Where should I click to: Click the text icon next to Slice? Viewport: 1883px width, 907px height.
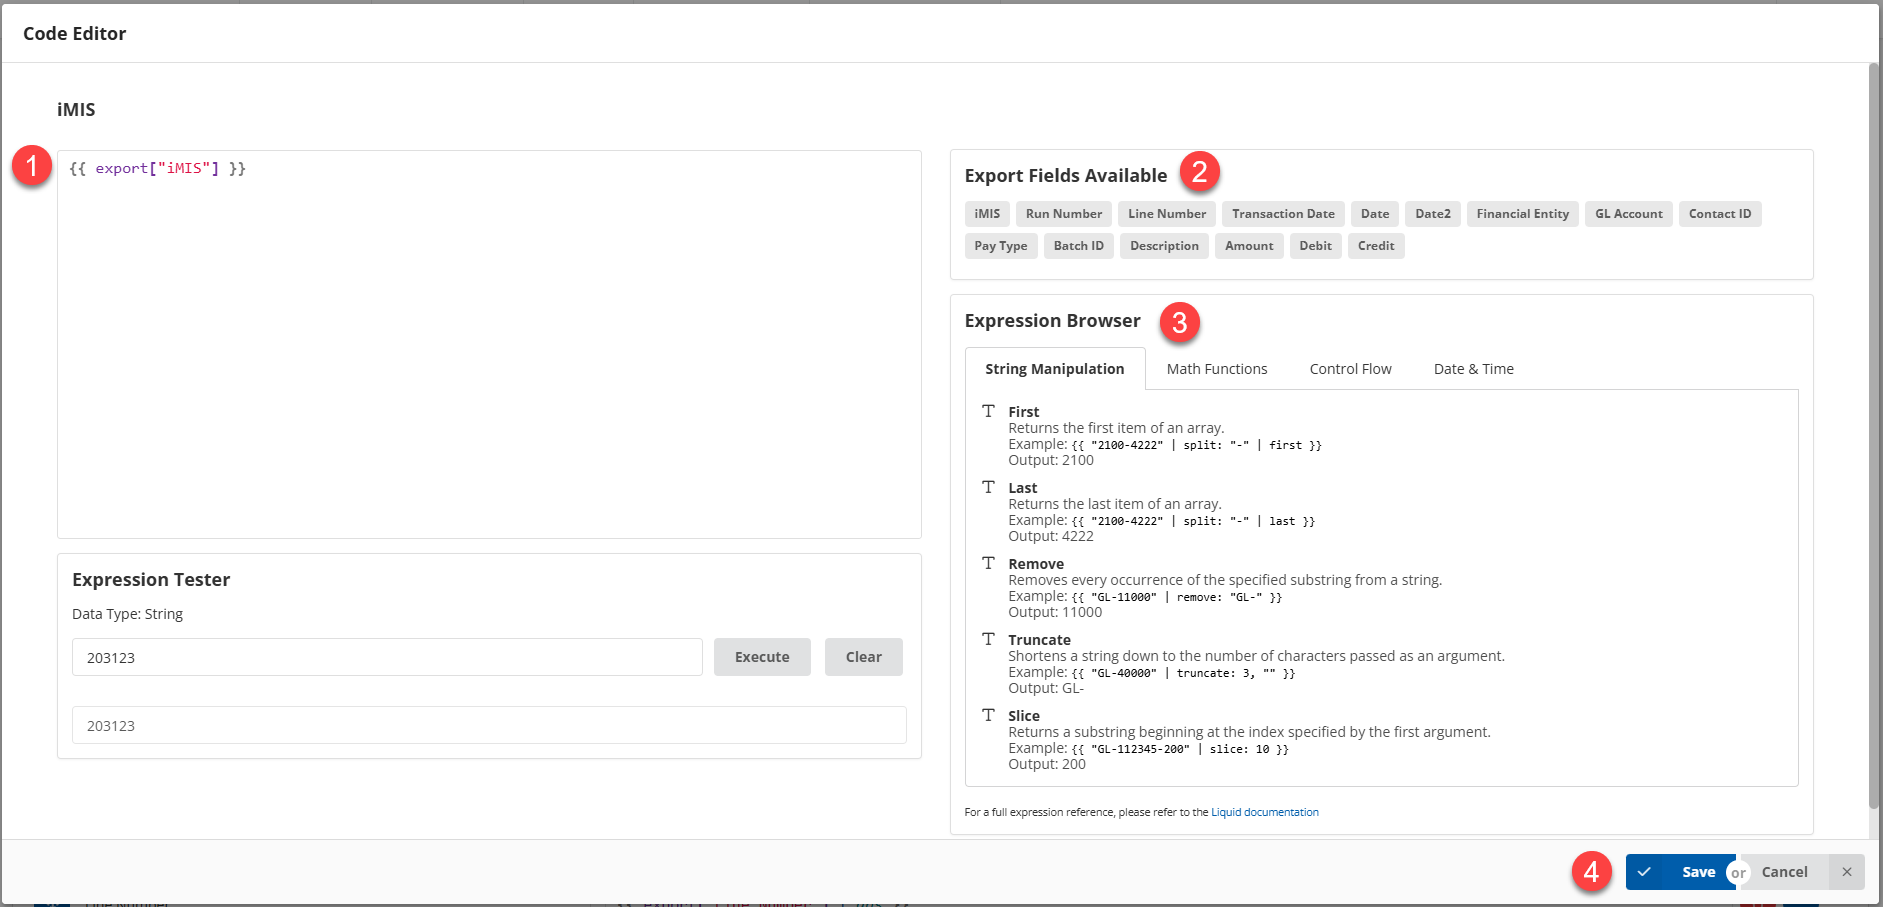tap(988, 715)
